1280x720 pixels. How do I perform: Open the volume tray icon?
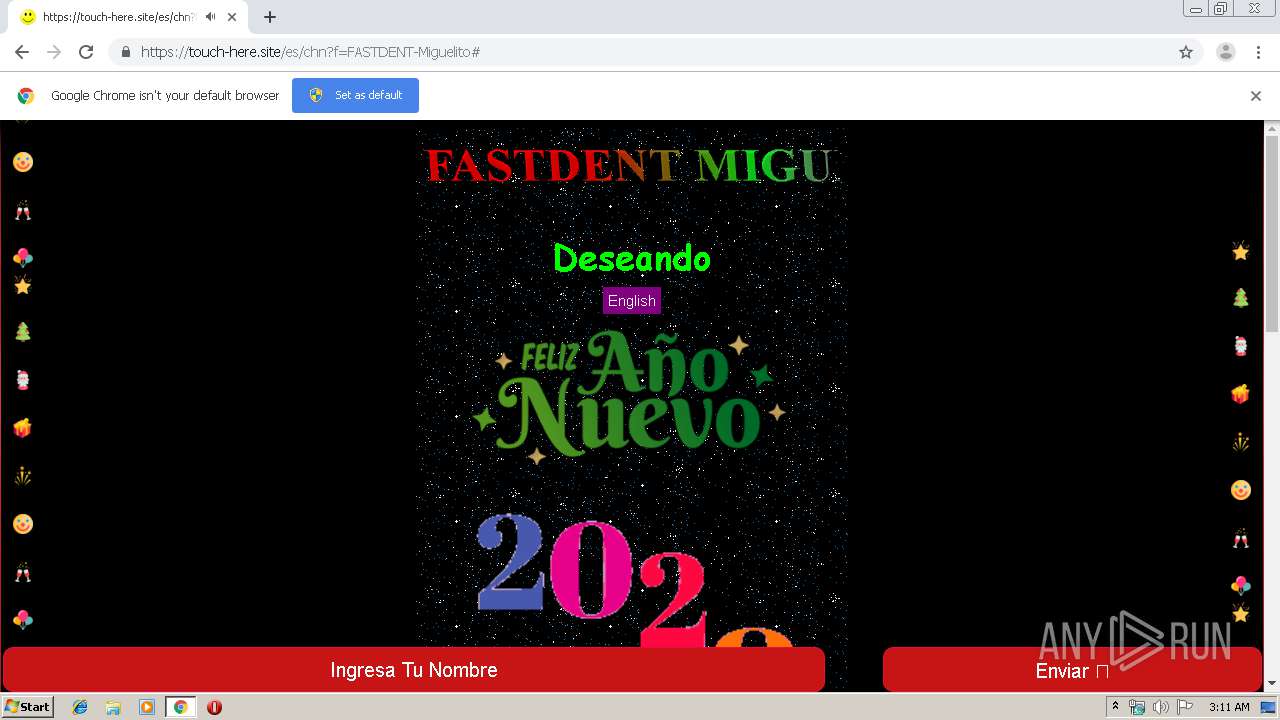pos(1160,707)
